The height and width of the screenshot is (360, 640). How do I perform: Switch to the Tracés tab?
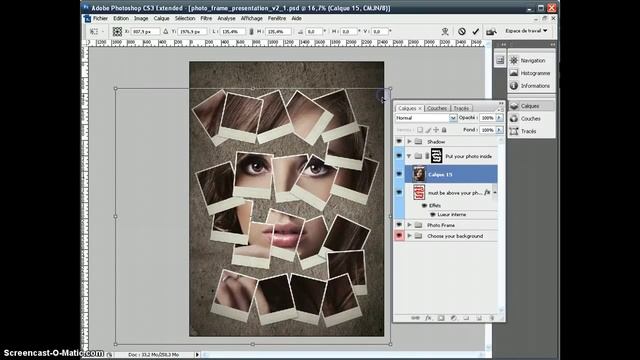461,108
